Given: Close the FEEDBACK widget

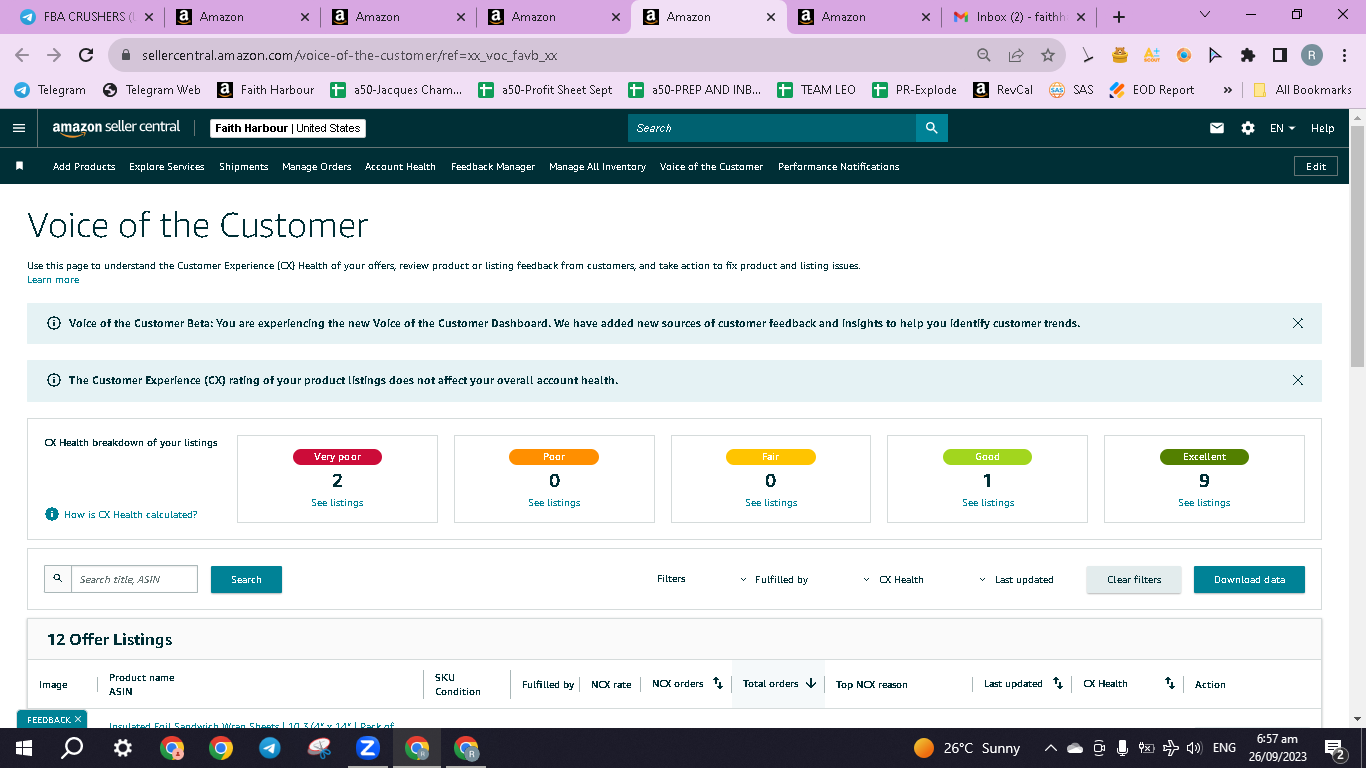Looking at the screenshot, I should (x=79, y=719).
